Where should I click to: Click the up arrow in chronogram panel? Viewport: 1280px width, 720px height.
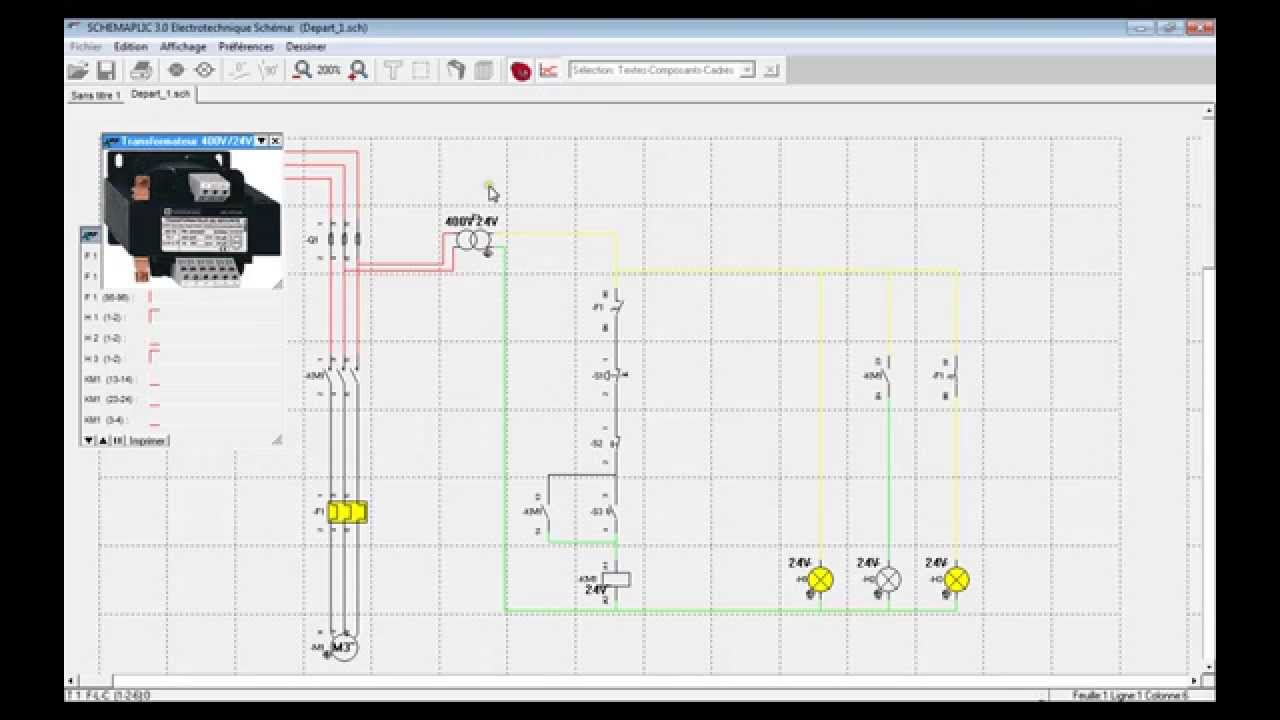tap(103, 440)
